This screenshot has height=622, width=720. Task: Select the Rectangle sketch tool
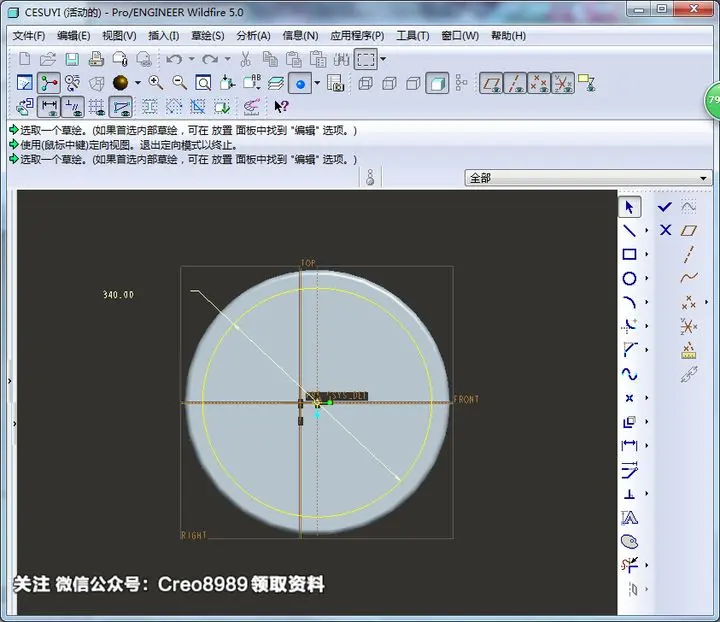click(x=629, y=254)
